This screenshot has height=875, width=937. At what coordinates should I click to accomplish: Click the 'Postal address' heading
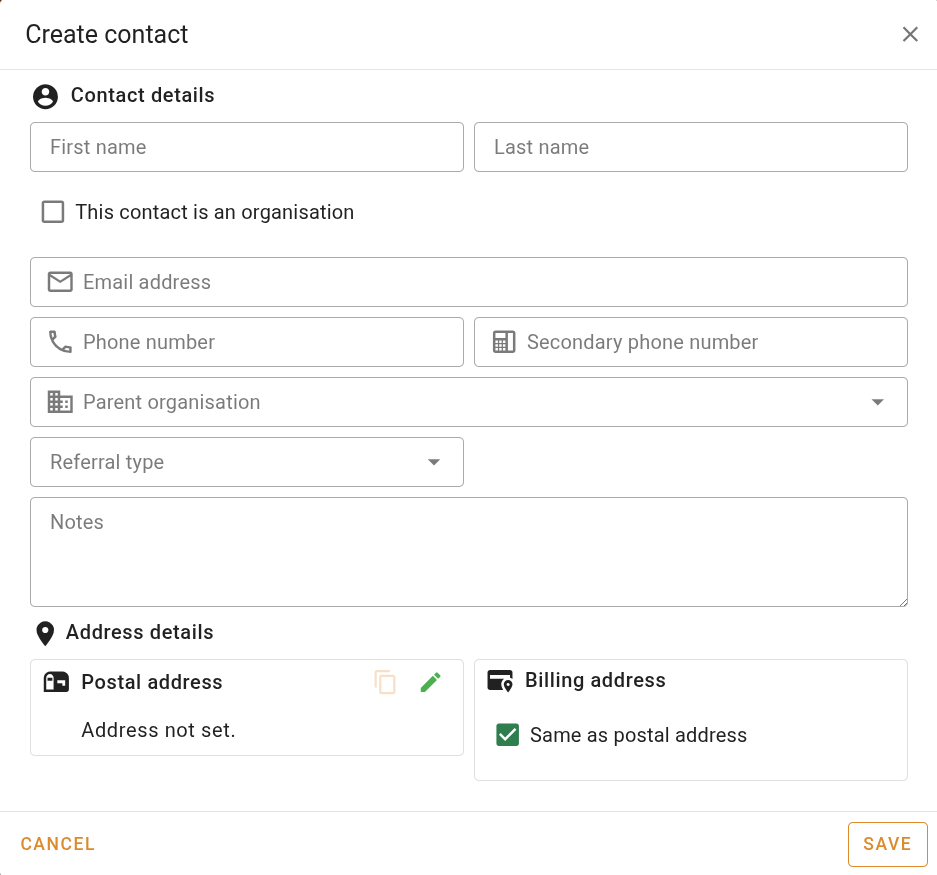coord(152,682)
